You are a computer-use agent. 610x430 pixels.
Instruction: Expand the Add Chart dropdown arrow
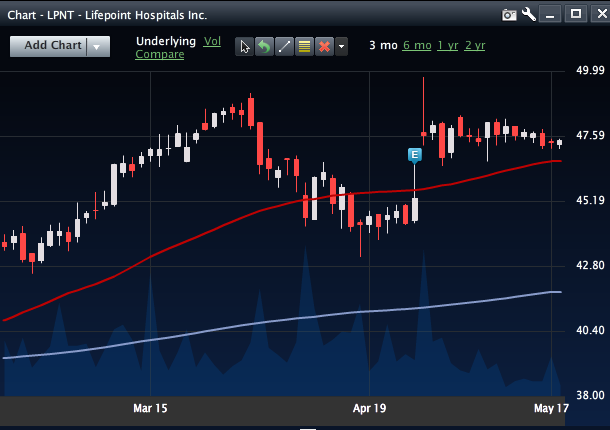98,47
